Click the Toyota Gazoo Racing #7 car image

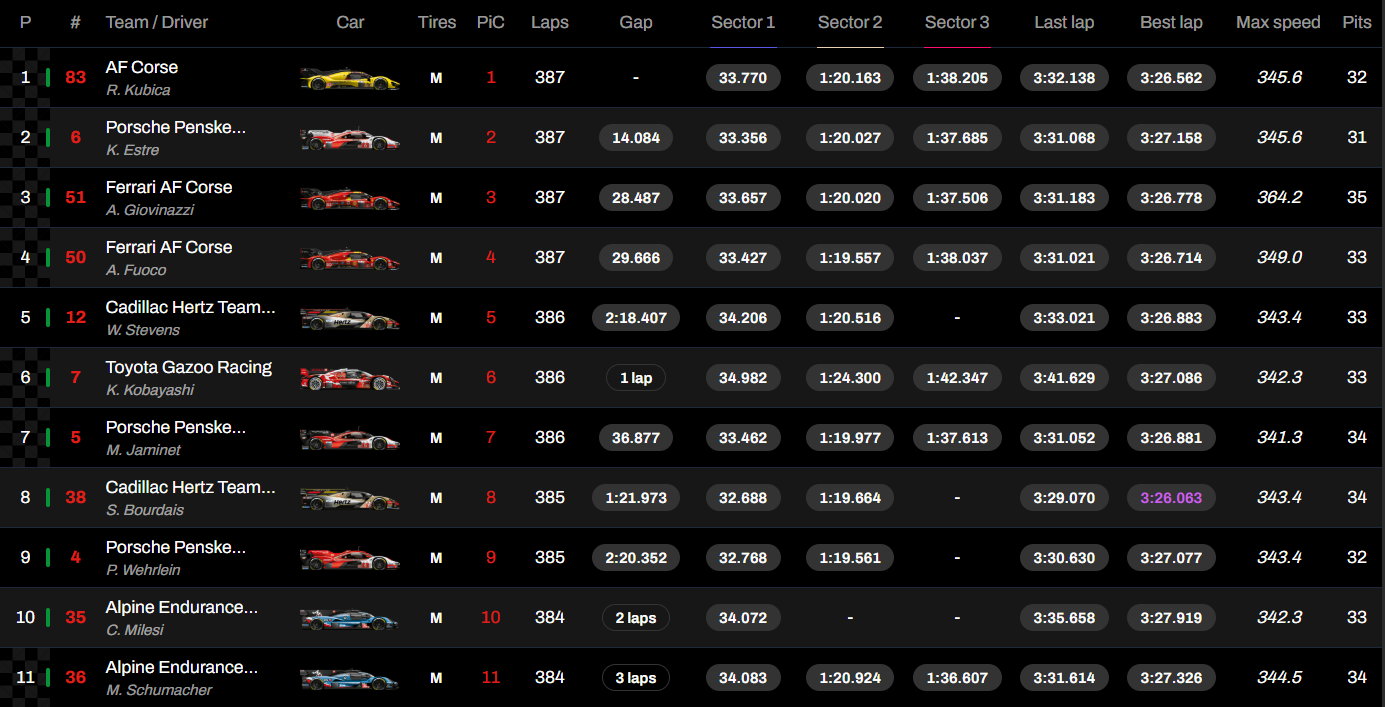tap(350, 378)
